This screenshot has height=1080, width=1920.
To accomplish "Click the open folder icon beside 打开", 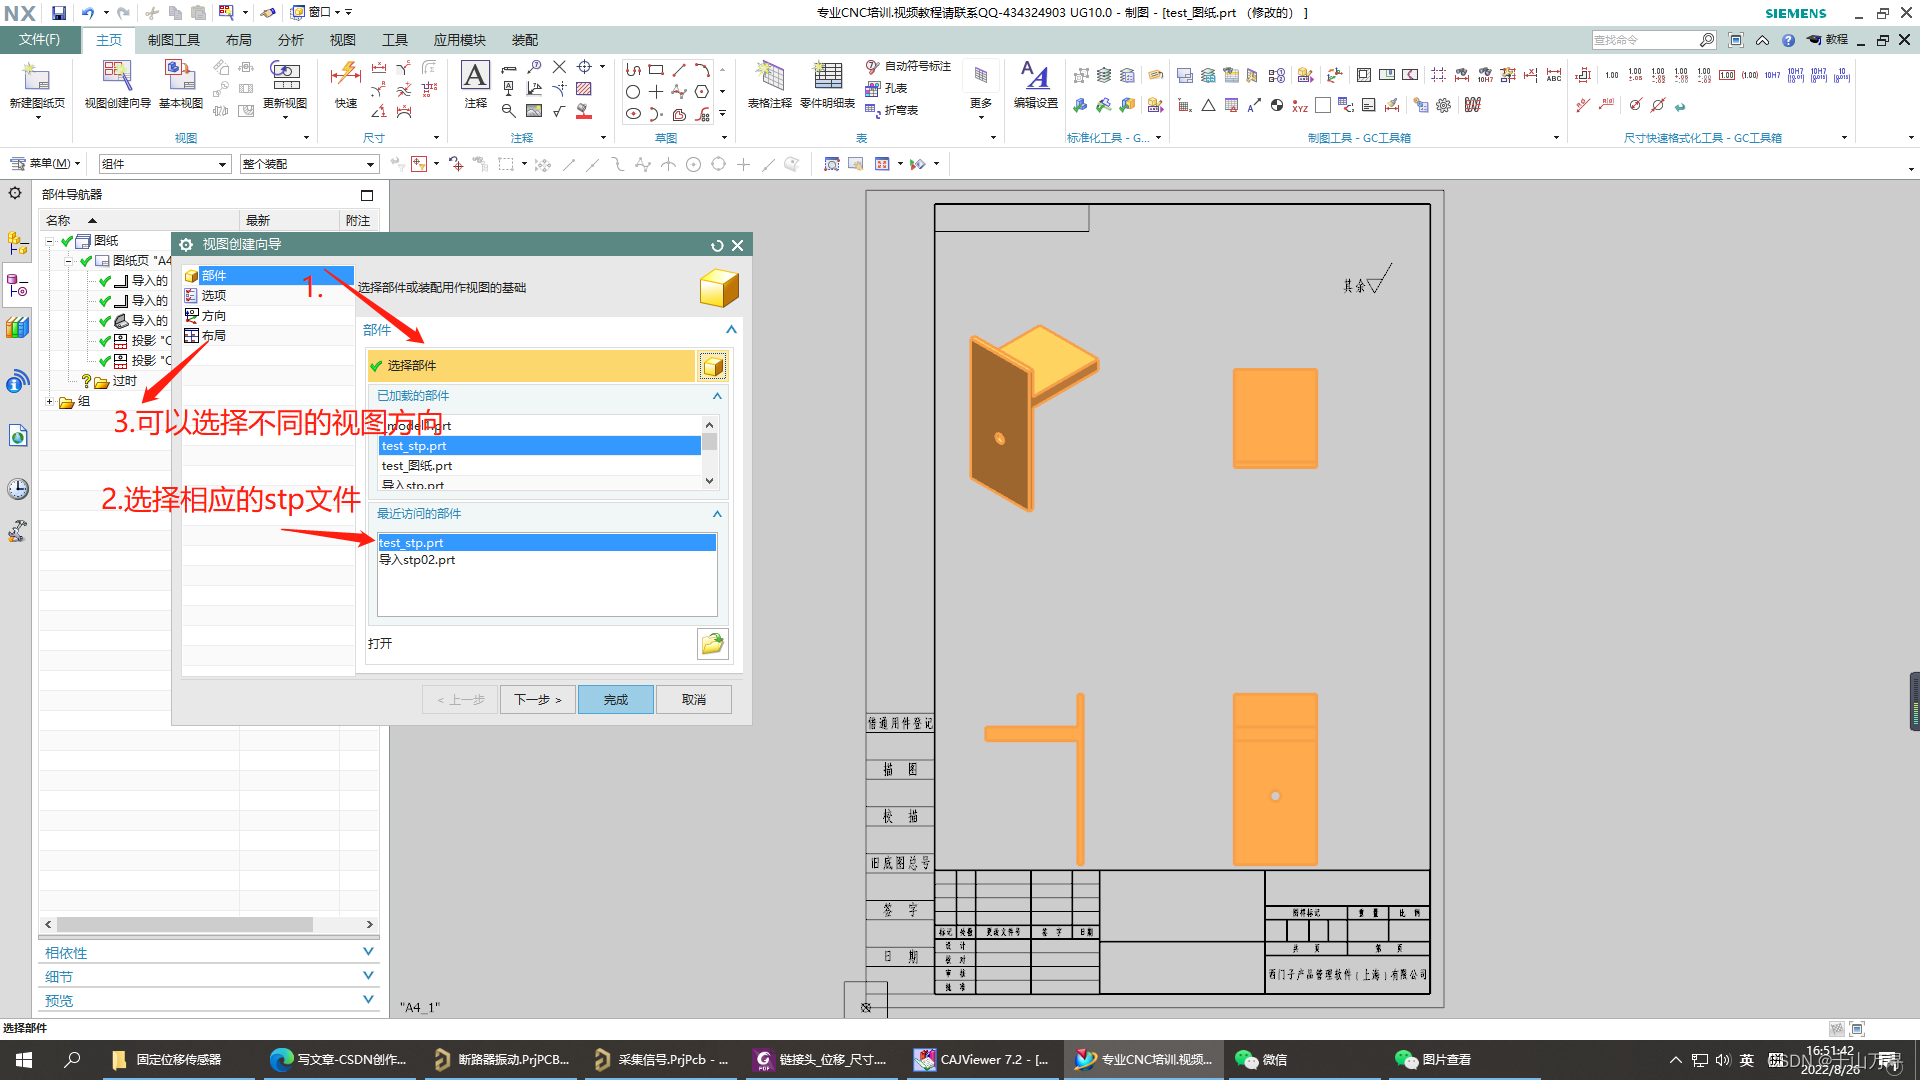I will (x=712, y=644).
